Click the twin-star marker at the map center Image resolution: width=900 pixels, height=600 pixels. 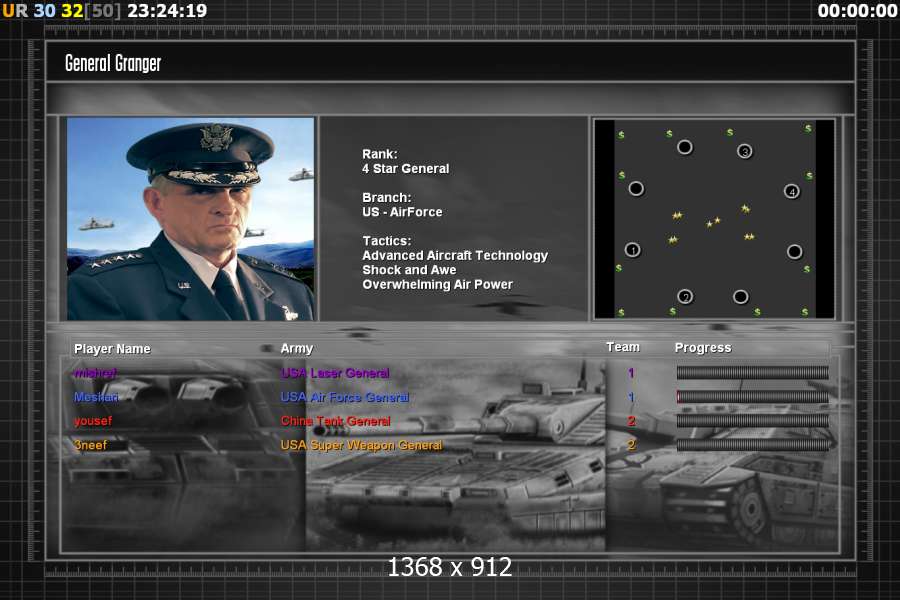[713, 222]
